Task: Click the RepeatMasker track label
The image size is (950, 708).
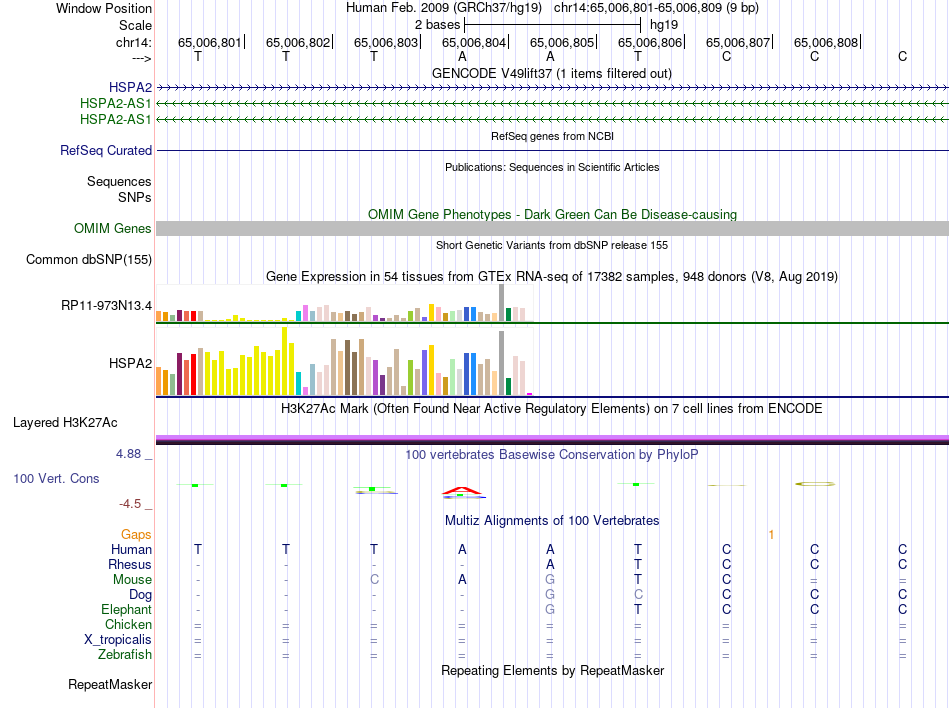Action: pos(110,685)
